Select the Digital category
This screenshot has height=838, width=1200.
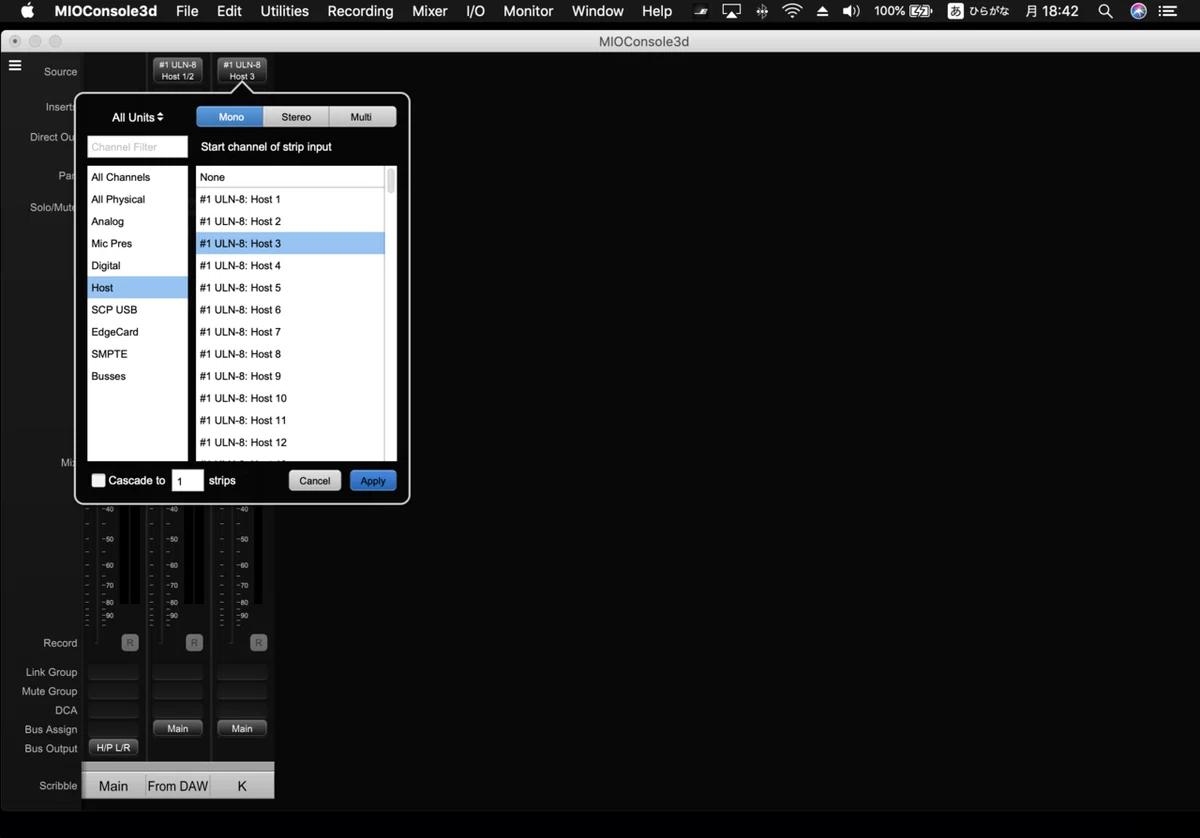137,265
